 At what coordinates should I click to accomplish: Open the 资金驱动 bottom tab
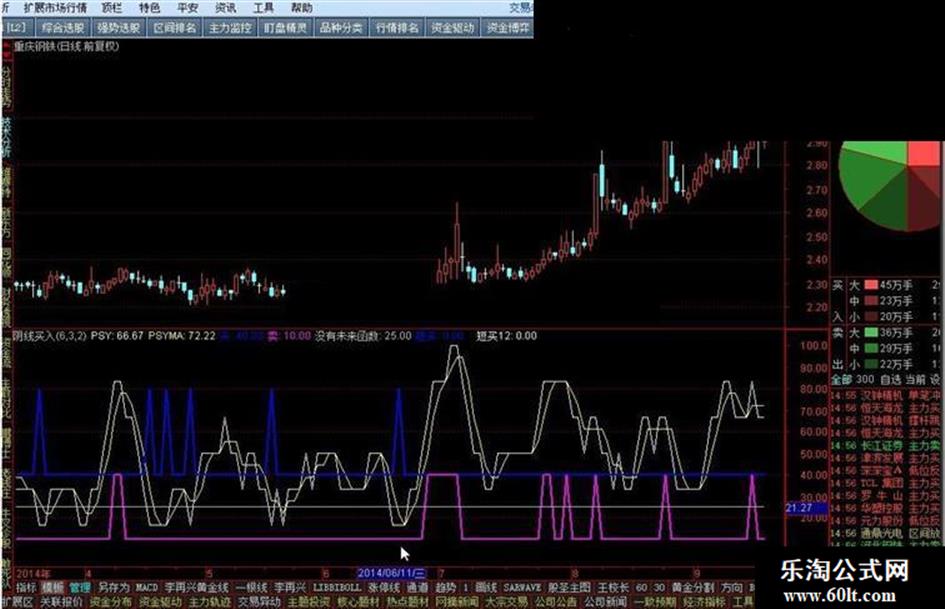[x=160, y=602]
